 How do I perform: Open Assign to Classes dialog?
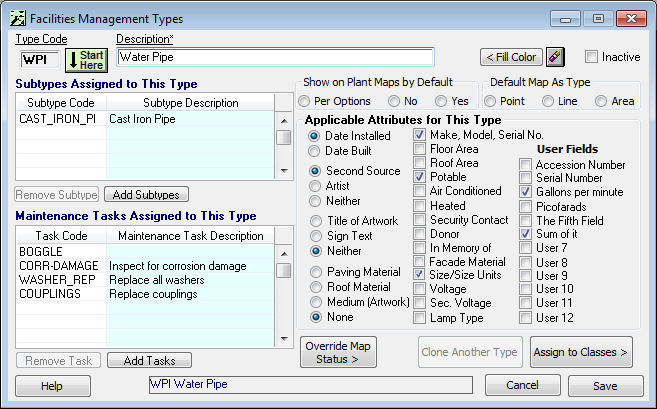[581, 352]
